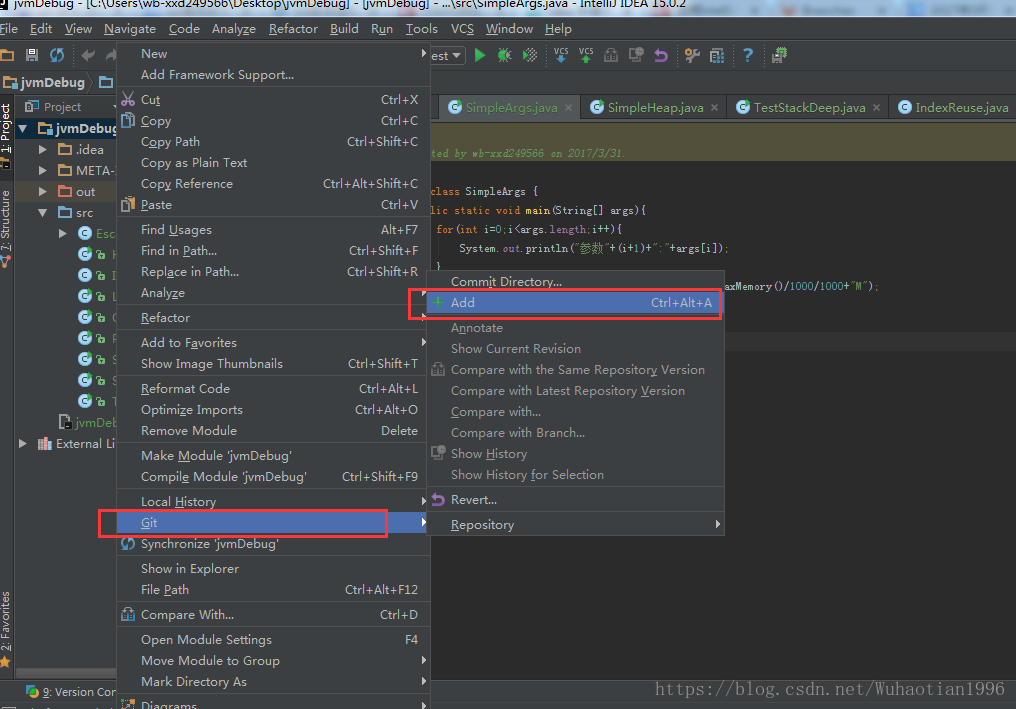Click the Show History toolbar icon
Screen dimensions: 1016x709
click(636, 56)
